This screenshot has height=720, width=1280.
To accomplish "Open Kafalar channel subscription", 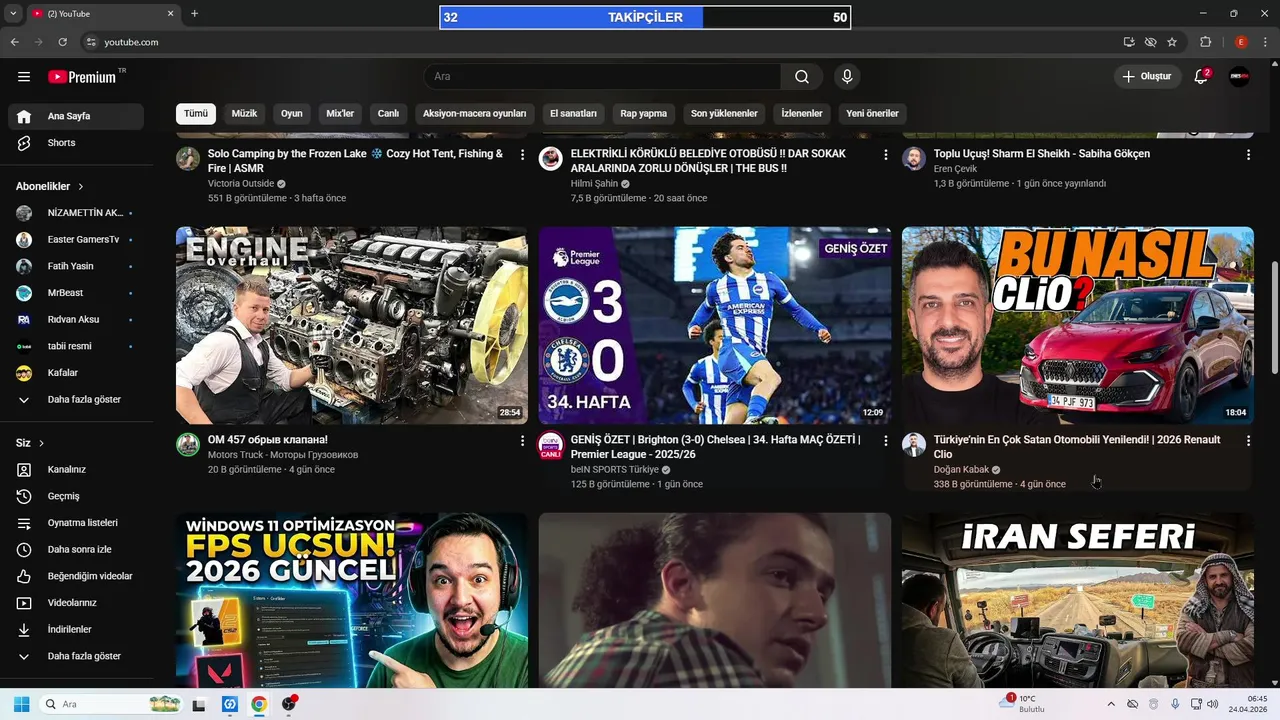I will pos(76,373).
